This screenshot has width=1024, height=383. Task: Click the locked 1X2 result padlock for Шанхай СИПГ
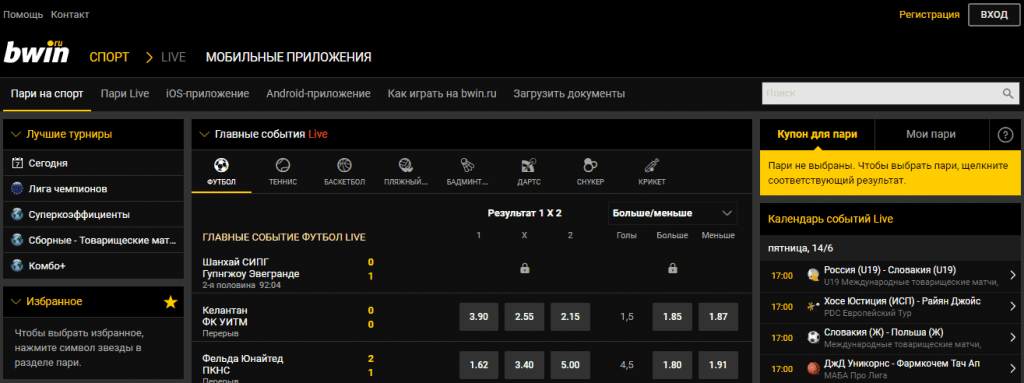[x=524, y=268]
